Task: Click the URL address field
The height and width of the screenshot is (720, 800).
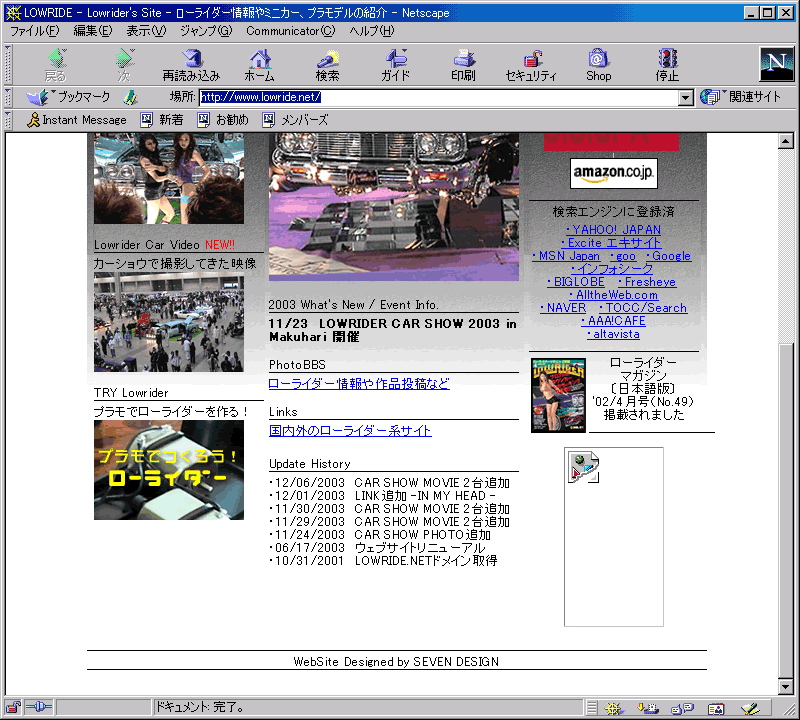Action: coord(439,97)
